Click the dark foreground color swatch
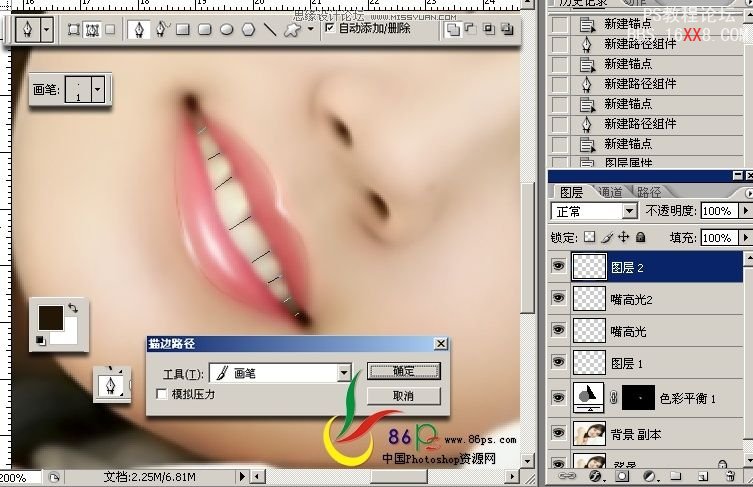 [46, 317]
